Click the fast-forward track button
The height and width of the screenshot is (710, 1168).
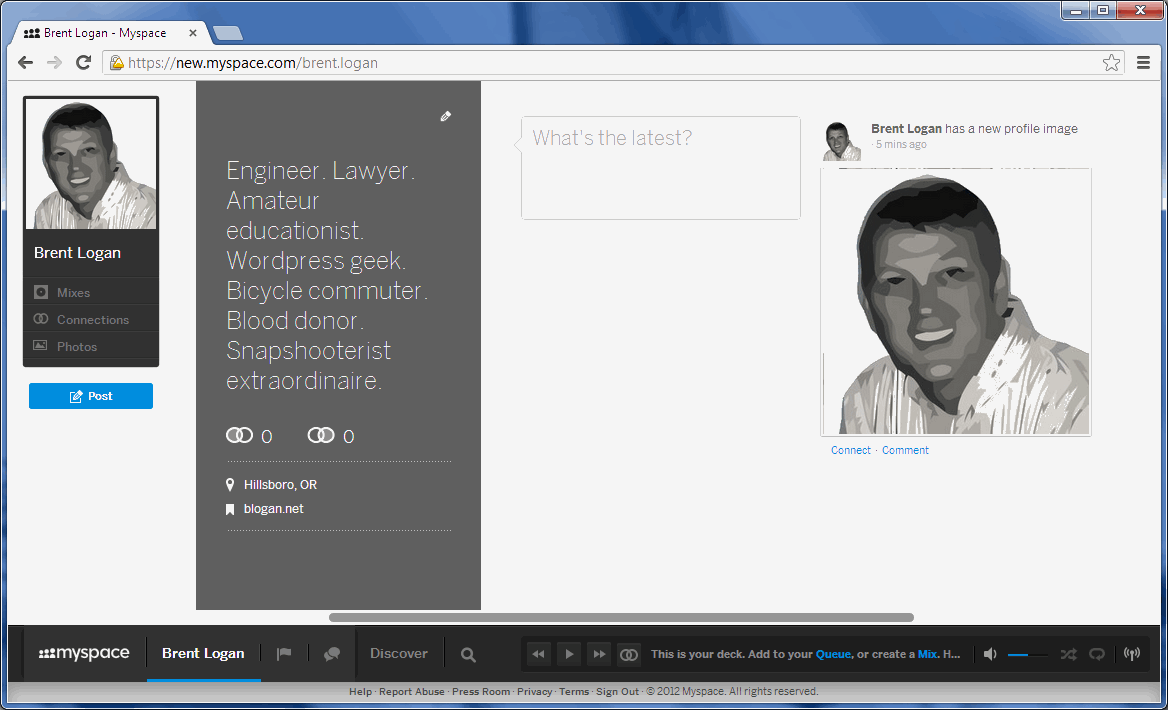coord(600,654)
